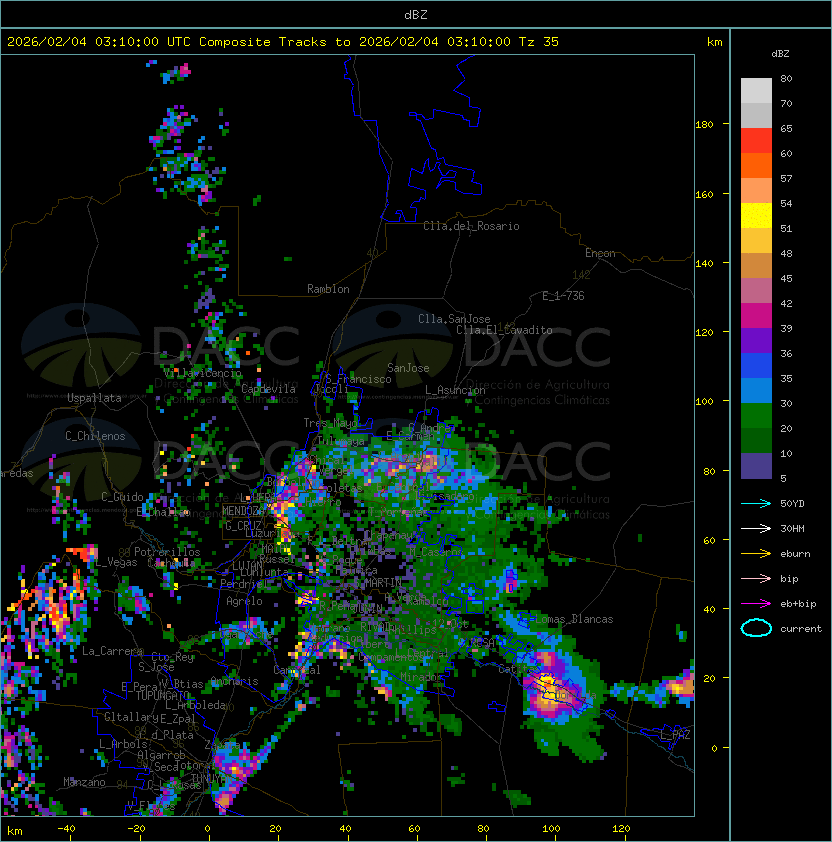
Task: Click the cyan current ellipse icon
Action: (756, 628)
